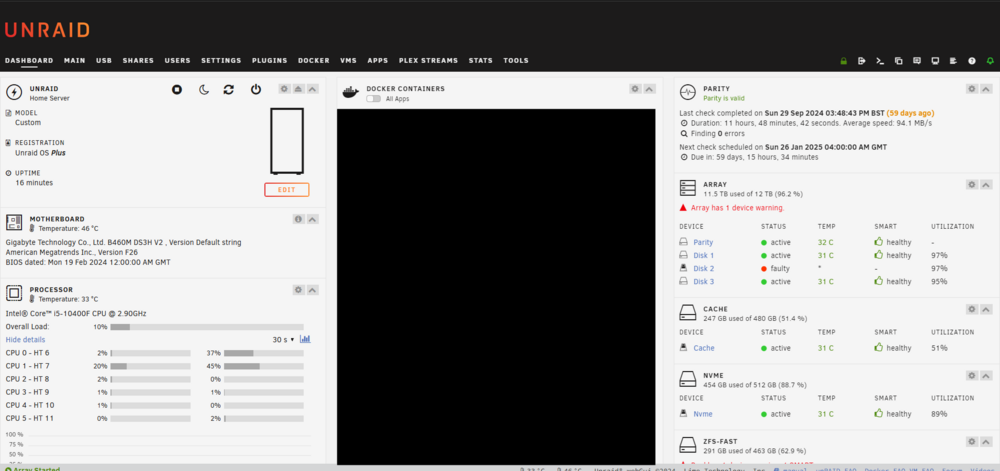
Task: Collapse the Unraid Home Server tile
Action: [312, 89]
